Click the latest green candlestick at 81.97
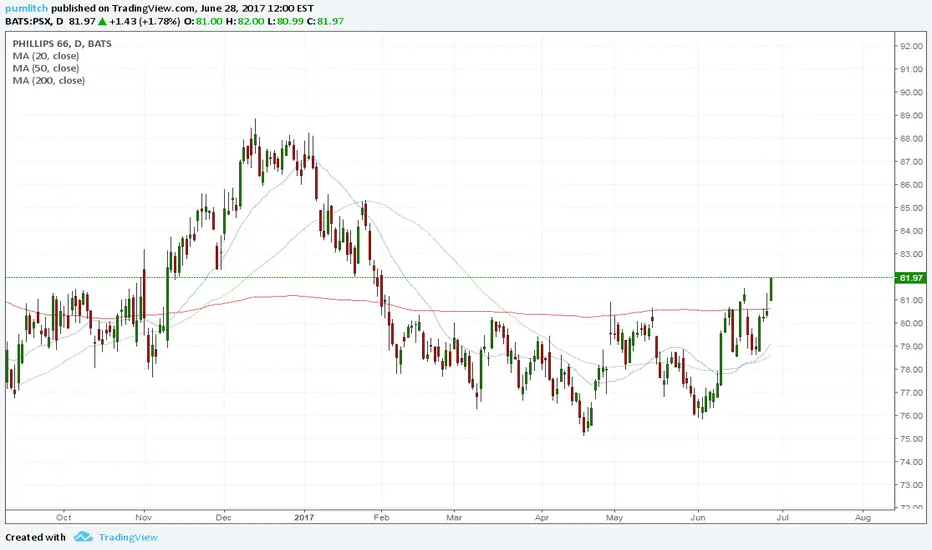Viewport: 932px width, 550px height. point(771,289)
